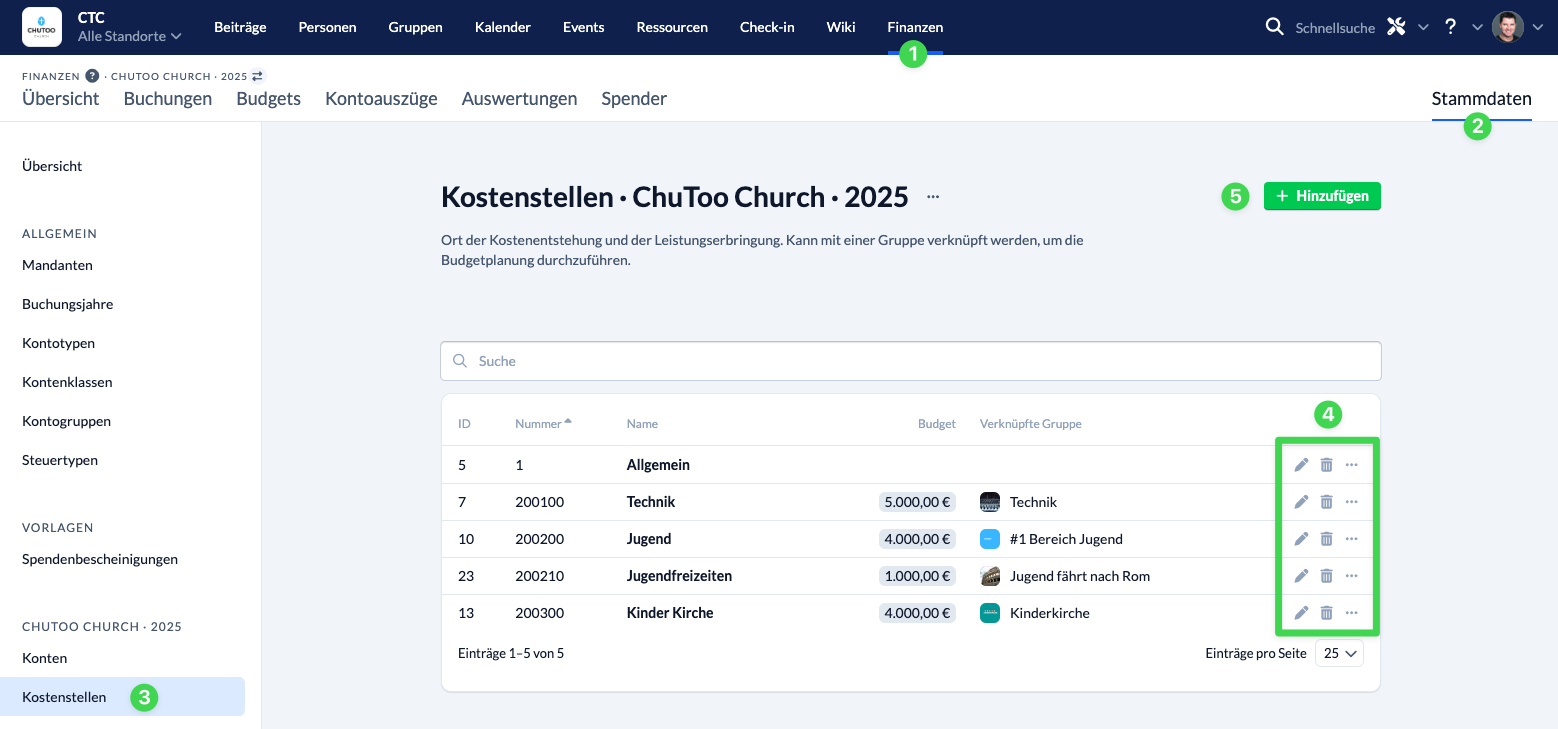Switch to the Buchungen tab
The width and height of the screenshot is (1558, 729).
point(168,98)
